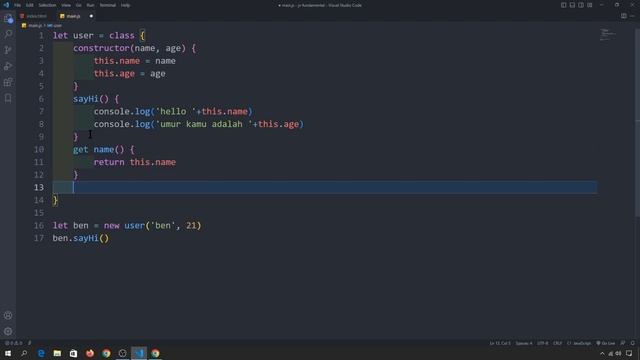Screen dimensions: 640x360
Task: Open the OBS Studio taskbar icon
Action: coord(122,353)
